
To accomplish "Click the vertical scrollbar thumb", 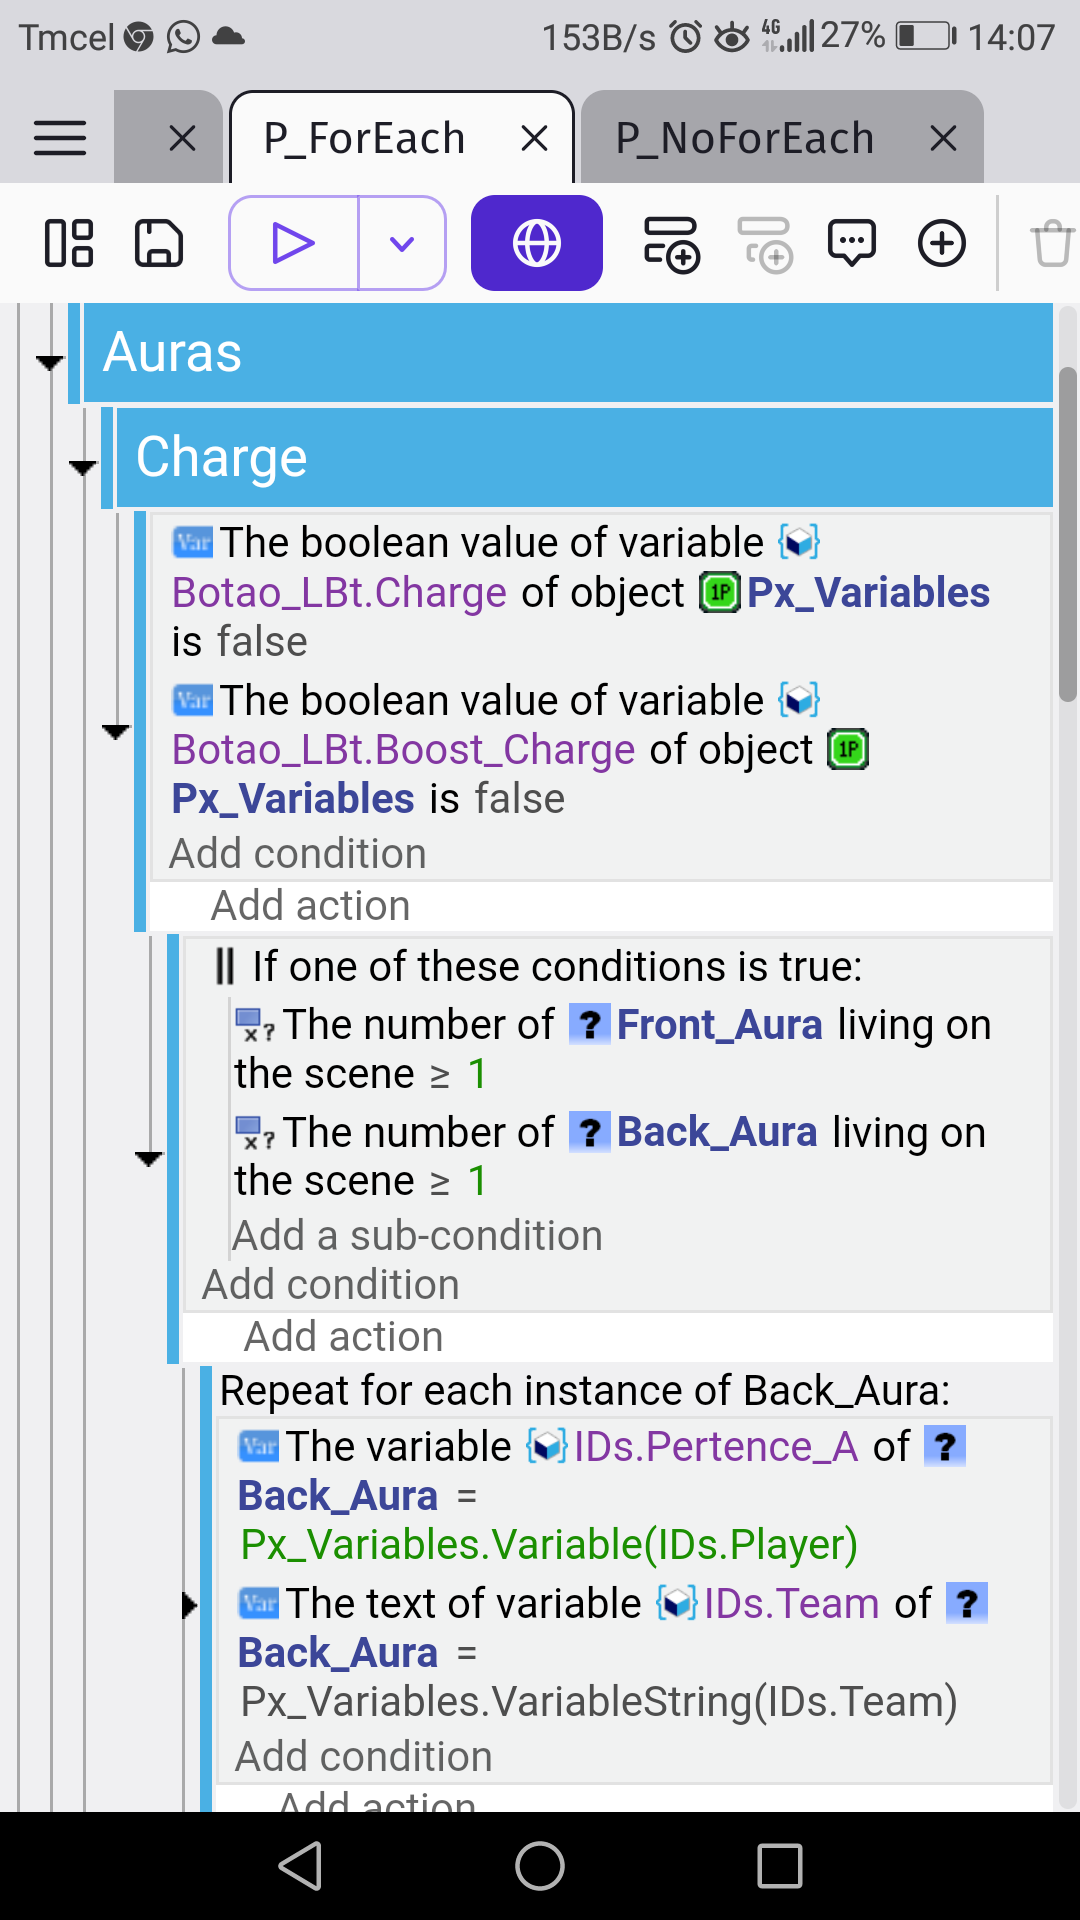I will [1068, 535].
